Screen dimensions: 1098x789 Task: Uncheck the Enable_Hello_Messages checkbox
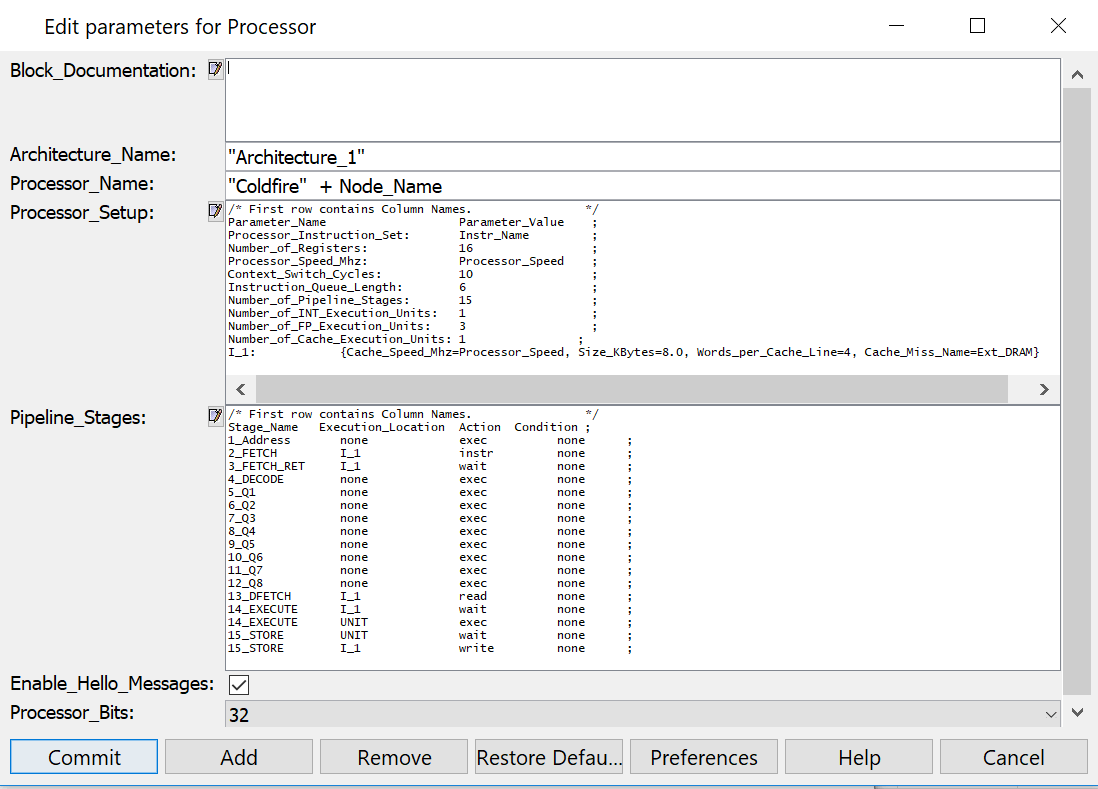coord(239,685)
